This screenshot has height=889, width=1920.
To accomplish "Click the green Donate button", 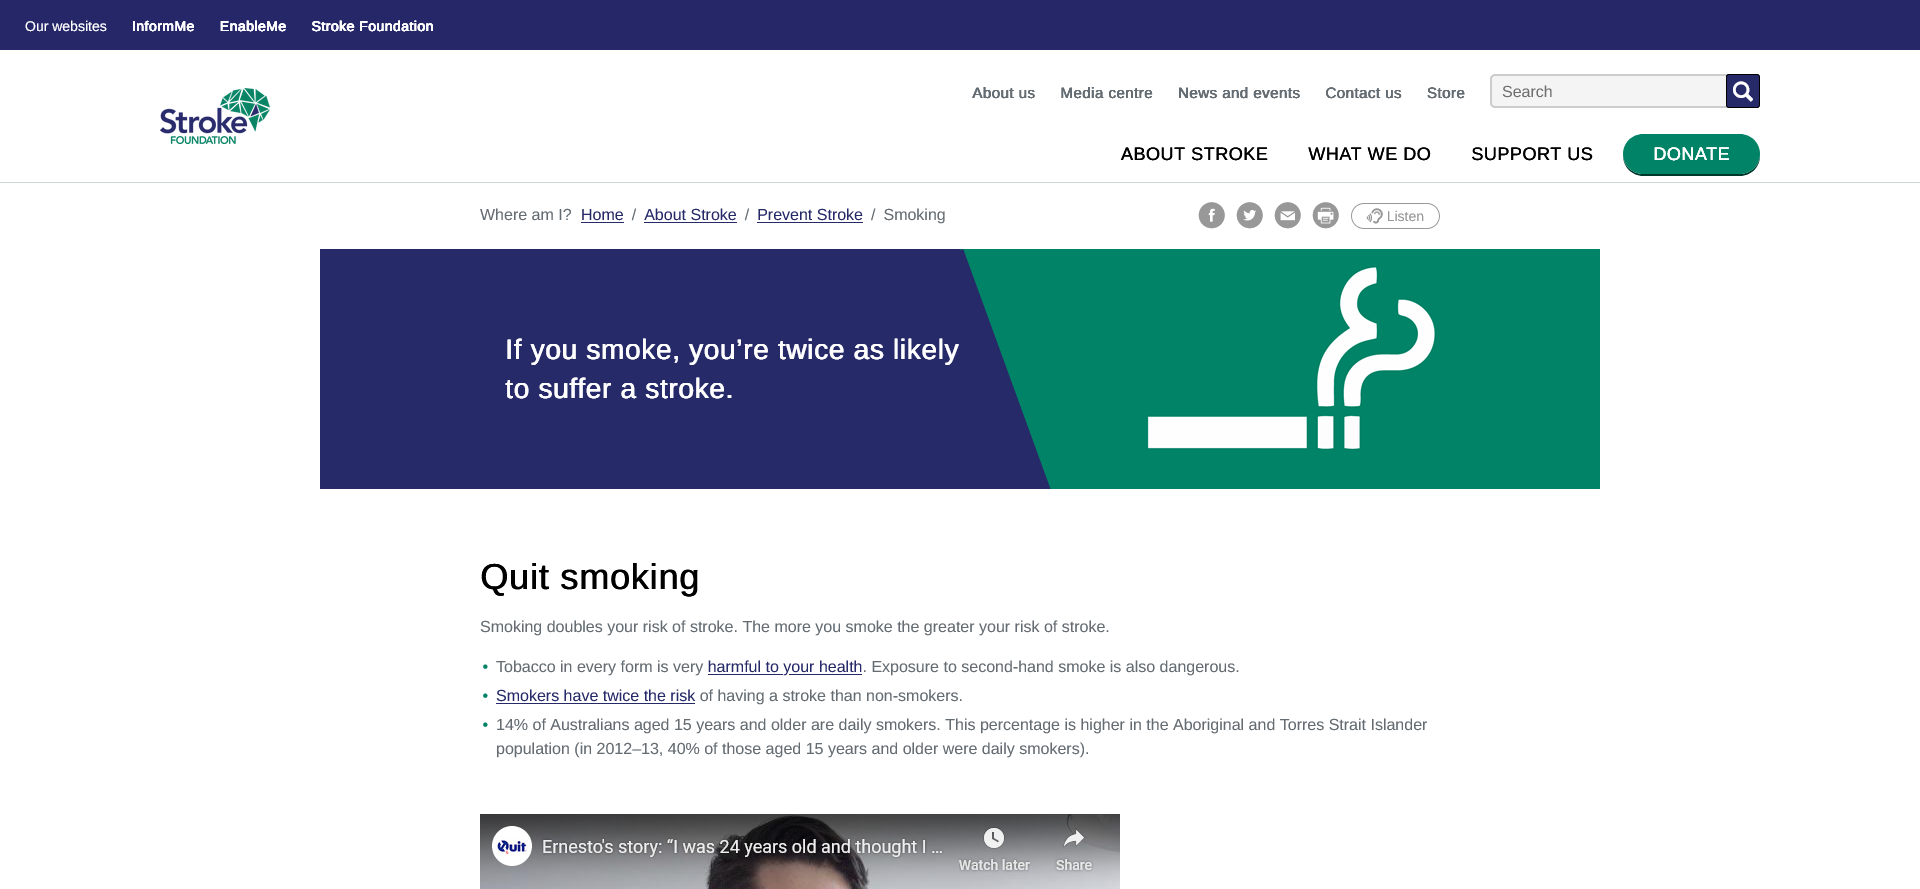I will pos(1690,154).
